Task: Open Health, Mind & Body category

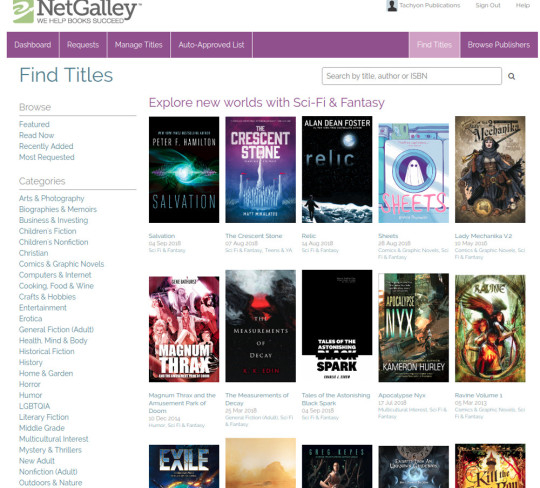Action: pyautogui.click(x=53, y=341)
